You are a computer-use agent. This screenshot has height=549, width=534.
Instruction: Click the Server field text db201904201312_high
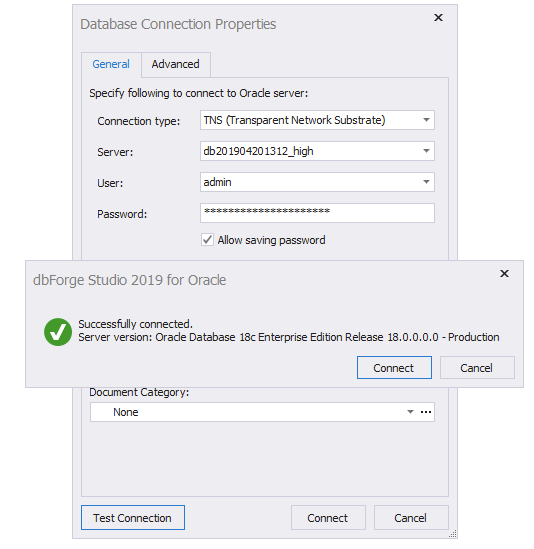[258, 151]
